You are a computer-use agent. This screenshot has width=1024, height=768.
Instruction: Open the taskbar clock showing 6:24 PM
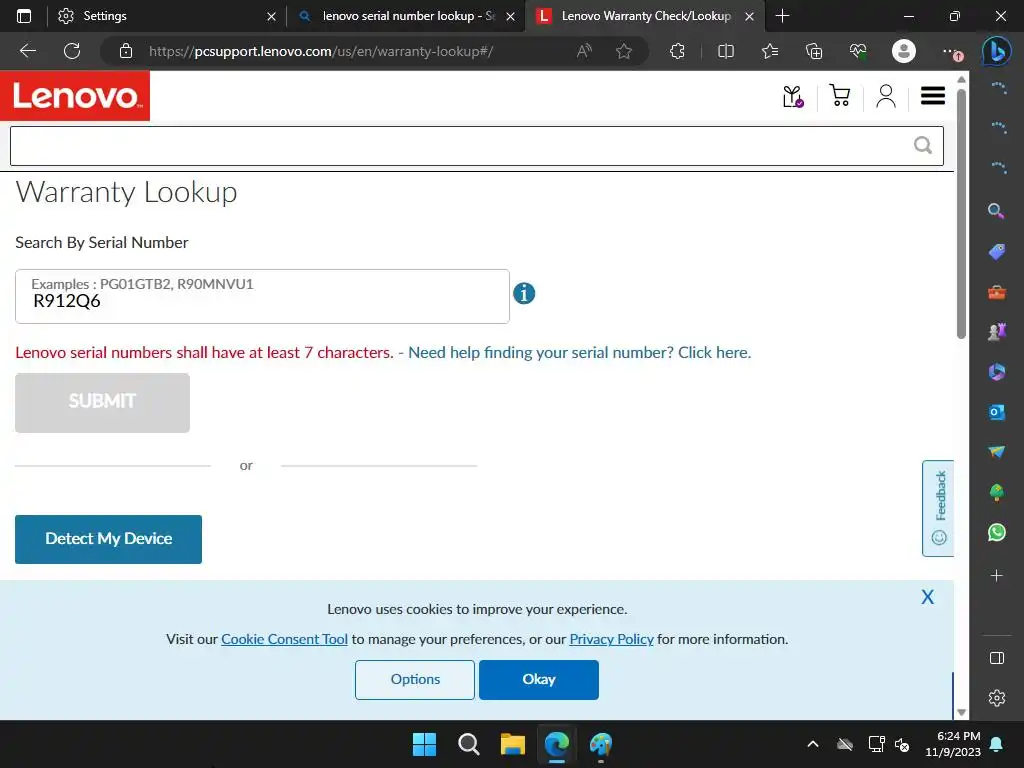953,744
